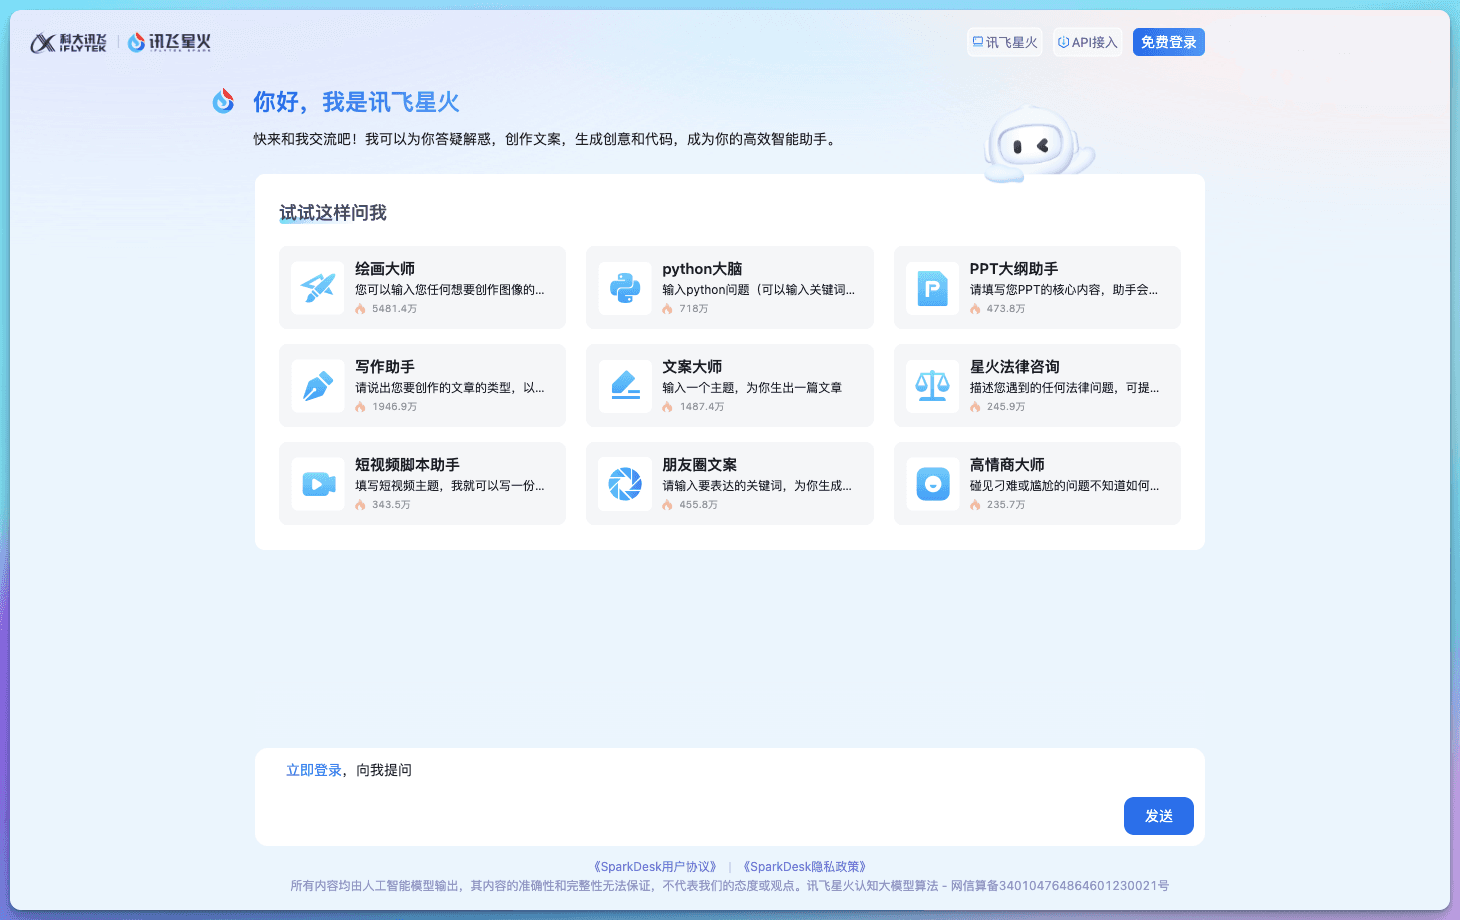Image resolution: width=1460 pixels, height=920 pixels.
Task: Click the PPT大纲助手 description text
Action: tap(1064, 290)
